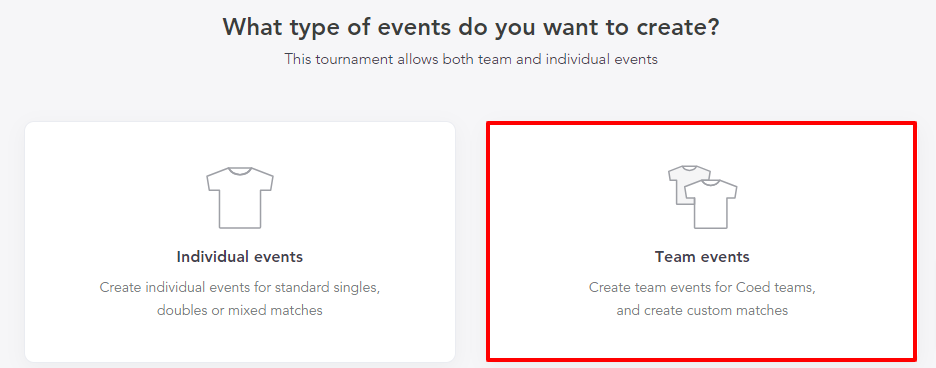Screen dimensions: 936x368
Task: Choose the Individual events card
Action: [240, 241]
